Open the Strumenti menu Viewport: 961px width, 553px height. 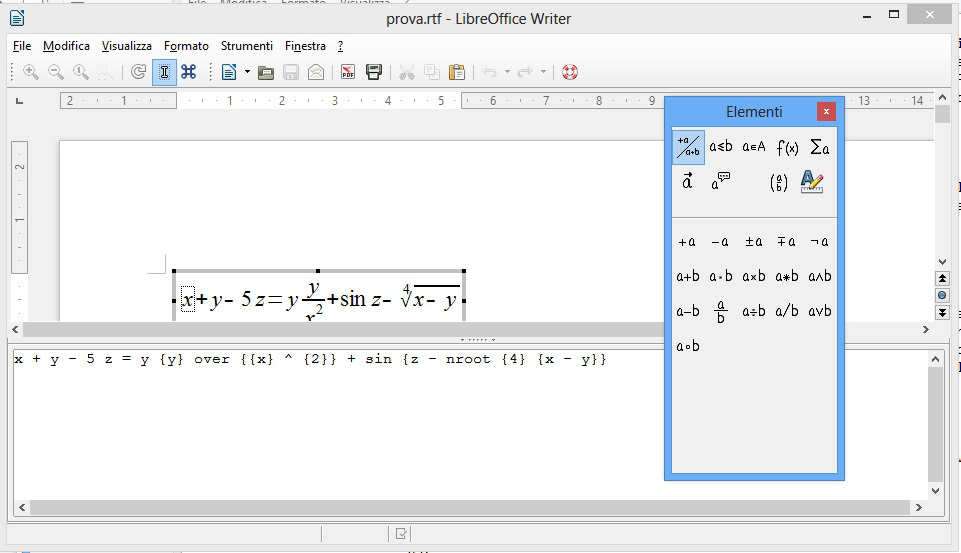[246, 46]
